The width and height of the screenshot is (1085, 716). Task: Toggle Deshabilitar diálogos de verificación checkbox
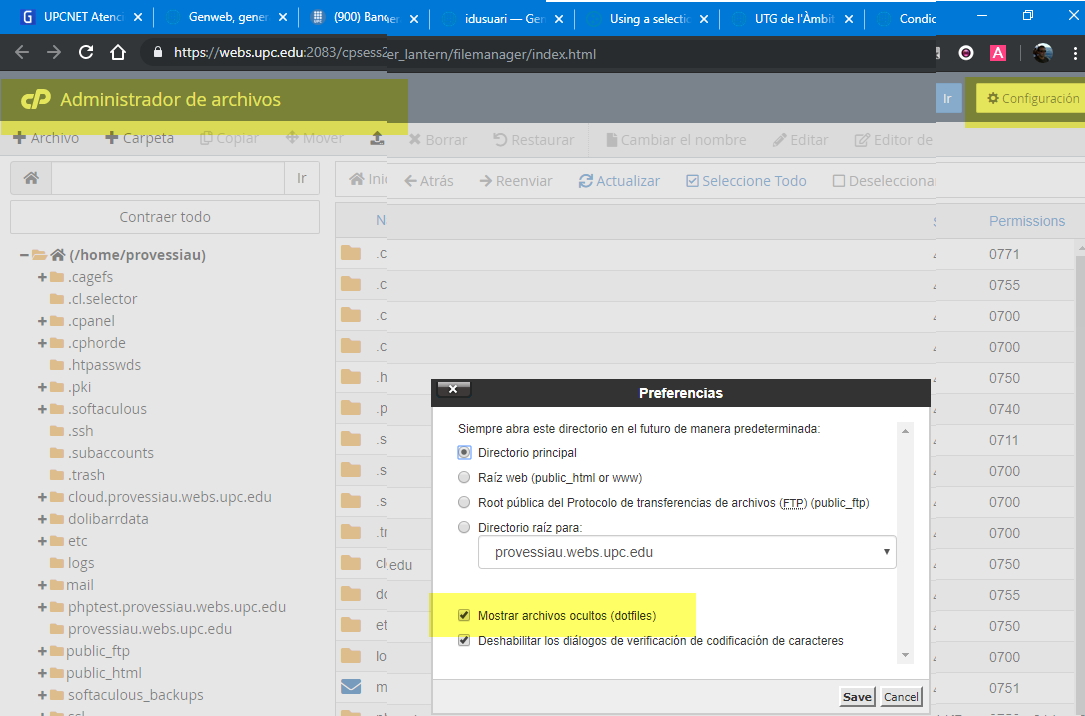(x=464, y=640)
